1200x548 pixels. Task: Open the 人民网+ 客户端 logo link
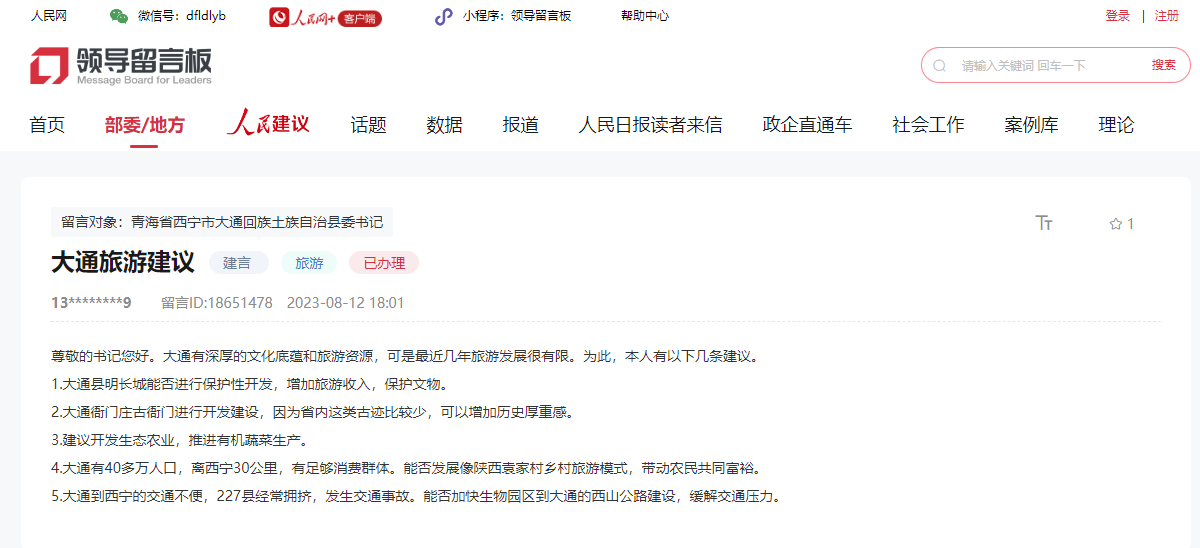[x=326, y=17]
